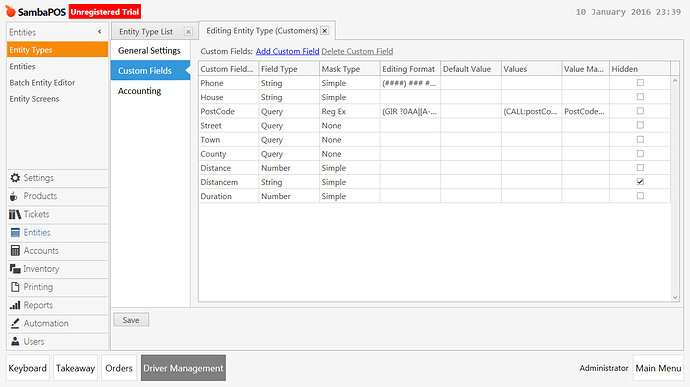This screenshot has height=387, width=690.
Task: Select the Distancem field name cell
Action: coord(228,181)
